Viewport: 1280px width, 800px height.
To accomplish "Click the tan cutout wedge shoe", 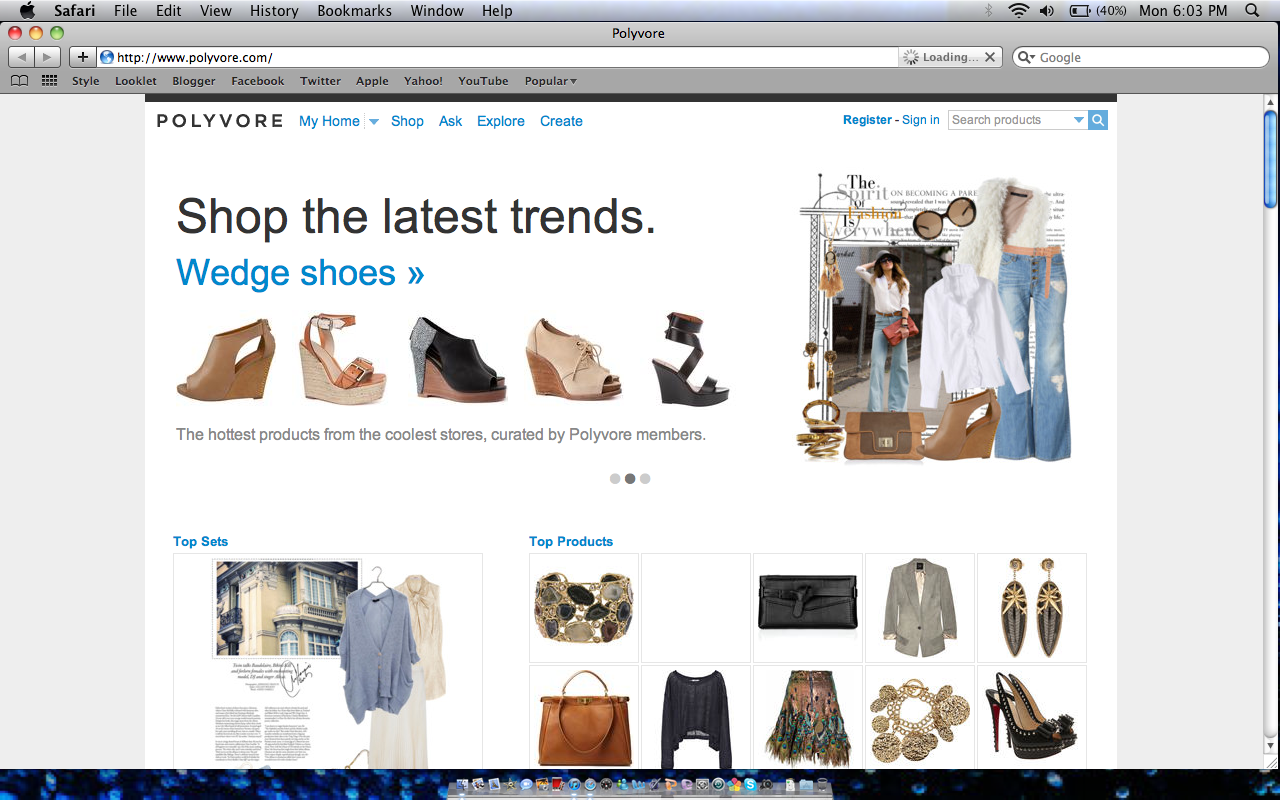I will 226,359.
